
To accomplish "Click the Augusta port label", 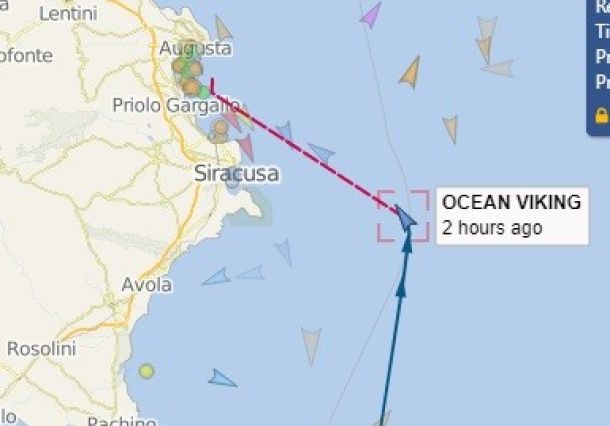I will tap(196, 48).
